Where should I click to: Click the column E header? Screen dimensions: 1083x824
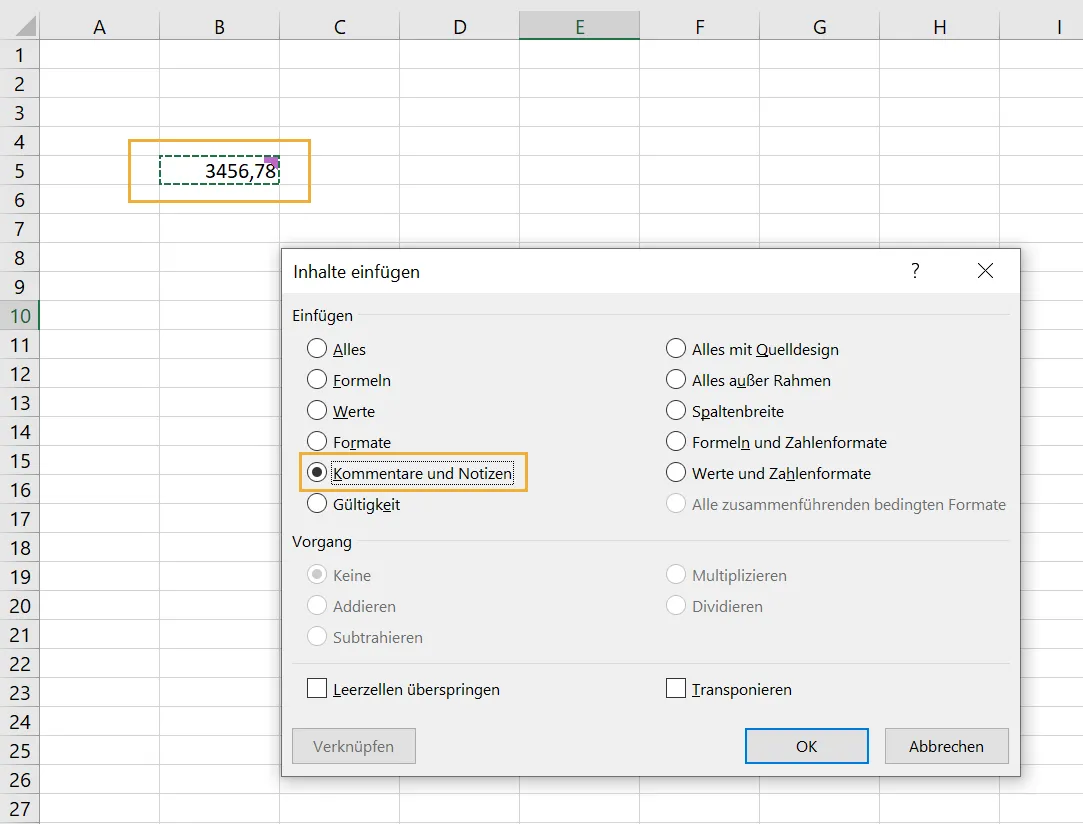(x=579, y=25)
